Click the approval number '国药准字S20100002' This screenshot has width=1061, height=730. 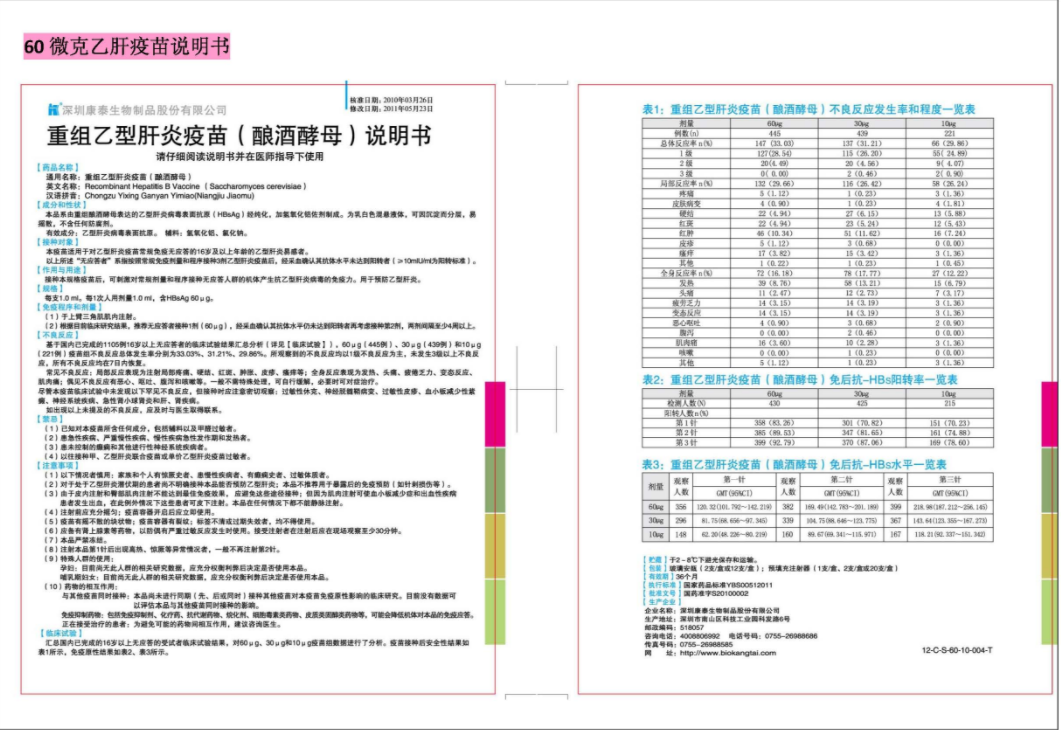pos(716,593)
